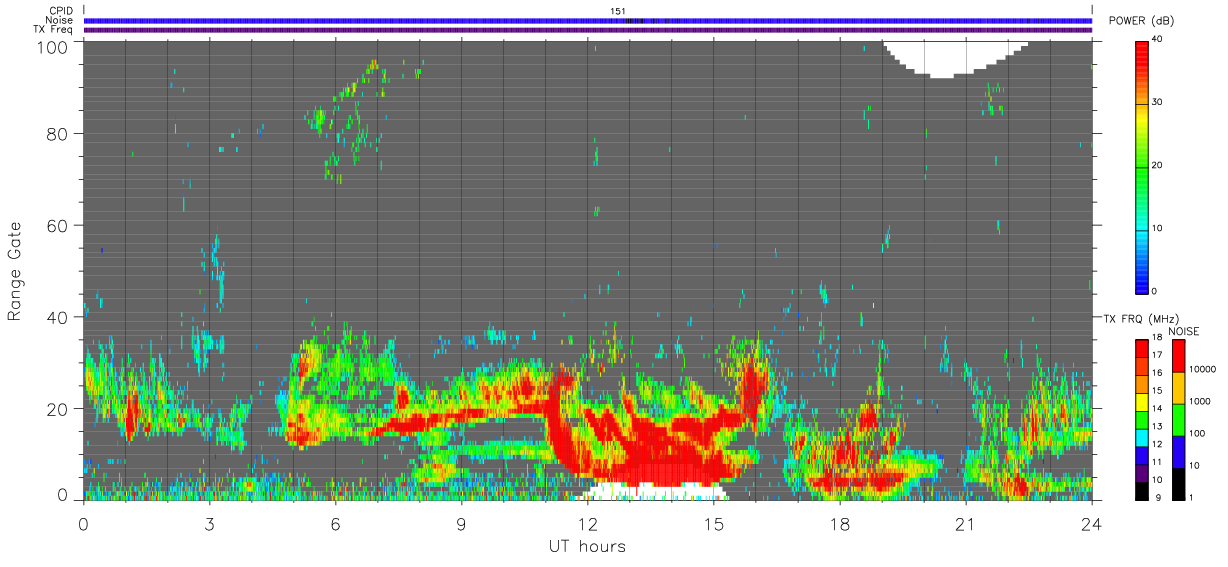Click the NOISE legend title
The width and height of the screenshot is (1228, 567).
click(x=1183, y=331)
